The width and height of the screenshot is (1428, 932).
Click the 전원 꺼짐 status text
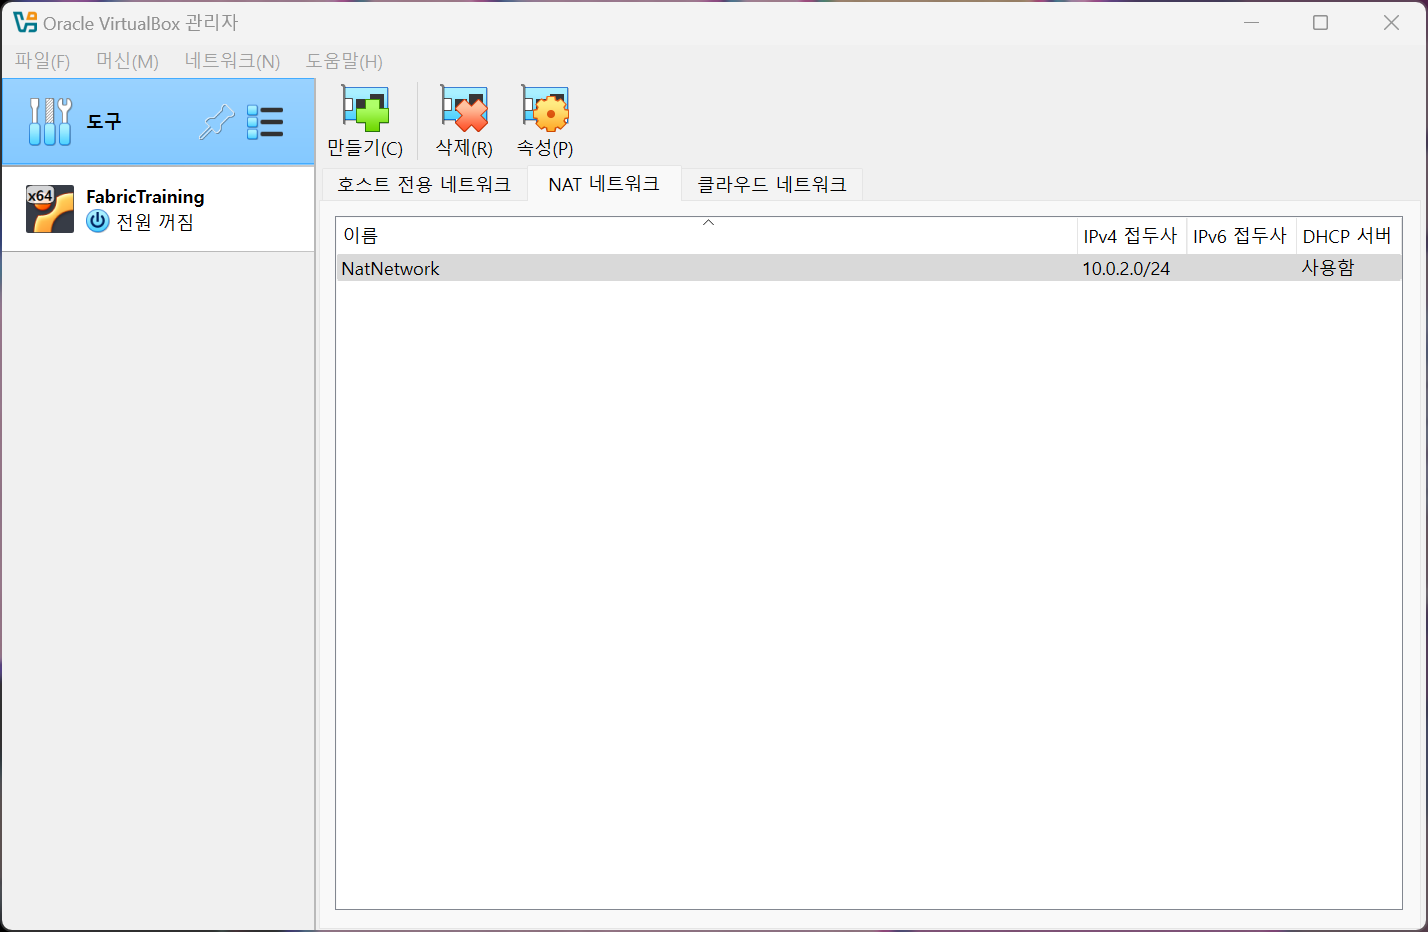[155, 222]
